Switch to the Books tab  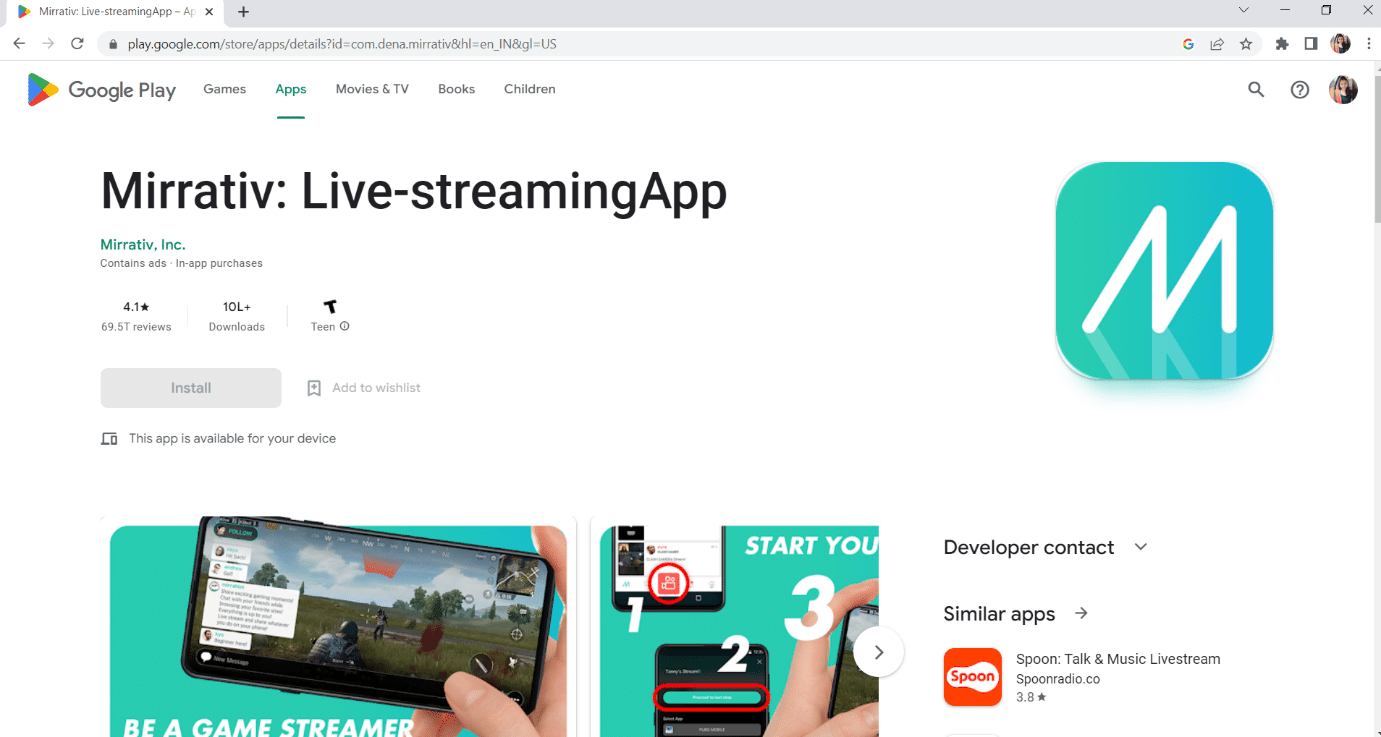pos(456,89)
